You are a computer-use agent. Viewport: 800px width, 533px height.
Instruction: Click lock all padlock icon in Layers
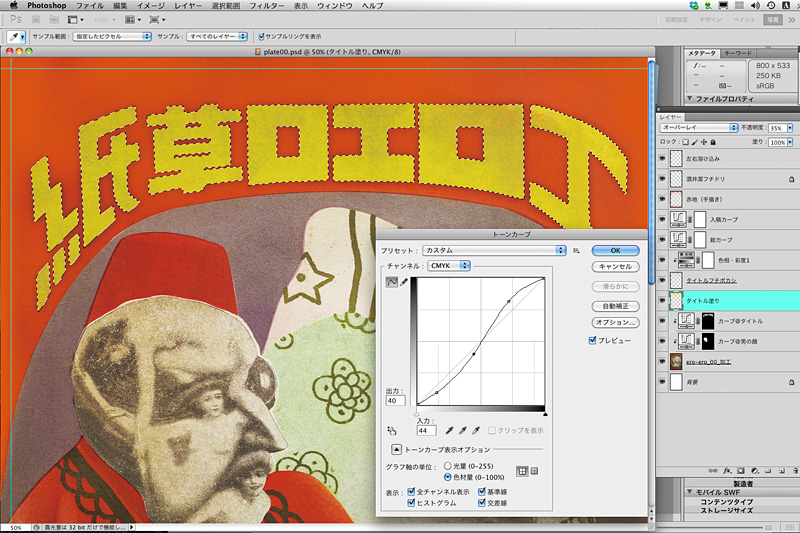[x=713, y=142]
